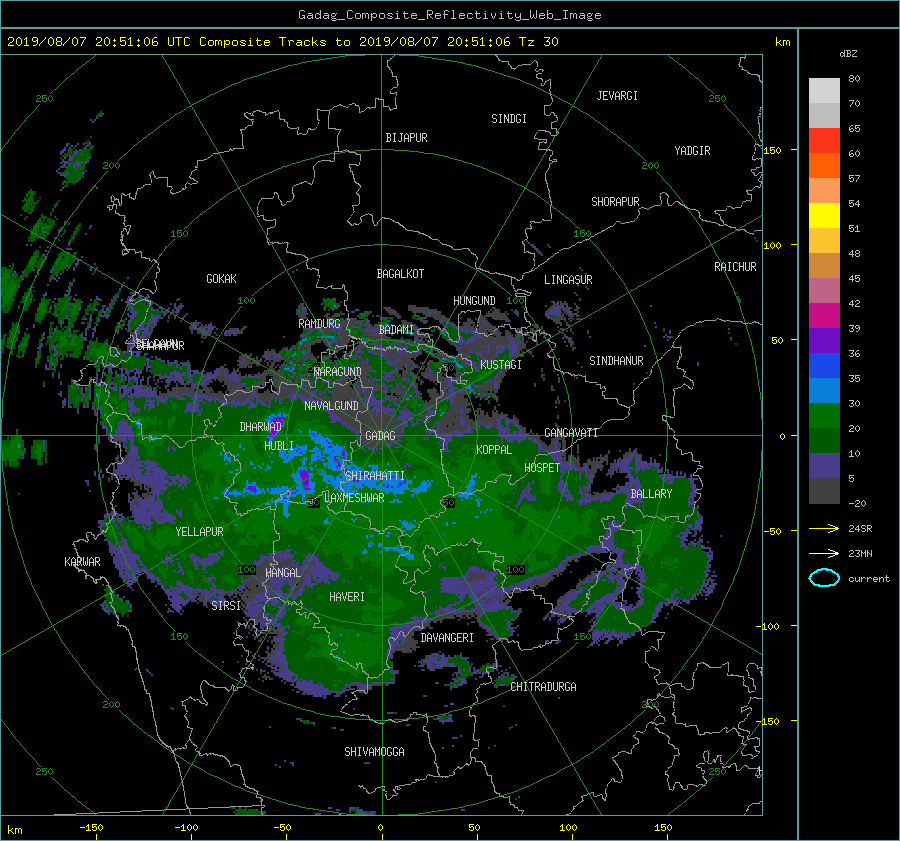Click the BALLARY city label
This screenshot has height=841, width=900.
tap(651, 494)
